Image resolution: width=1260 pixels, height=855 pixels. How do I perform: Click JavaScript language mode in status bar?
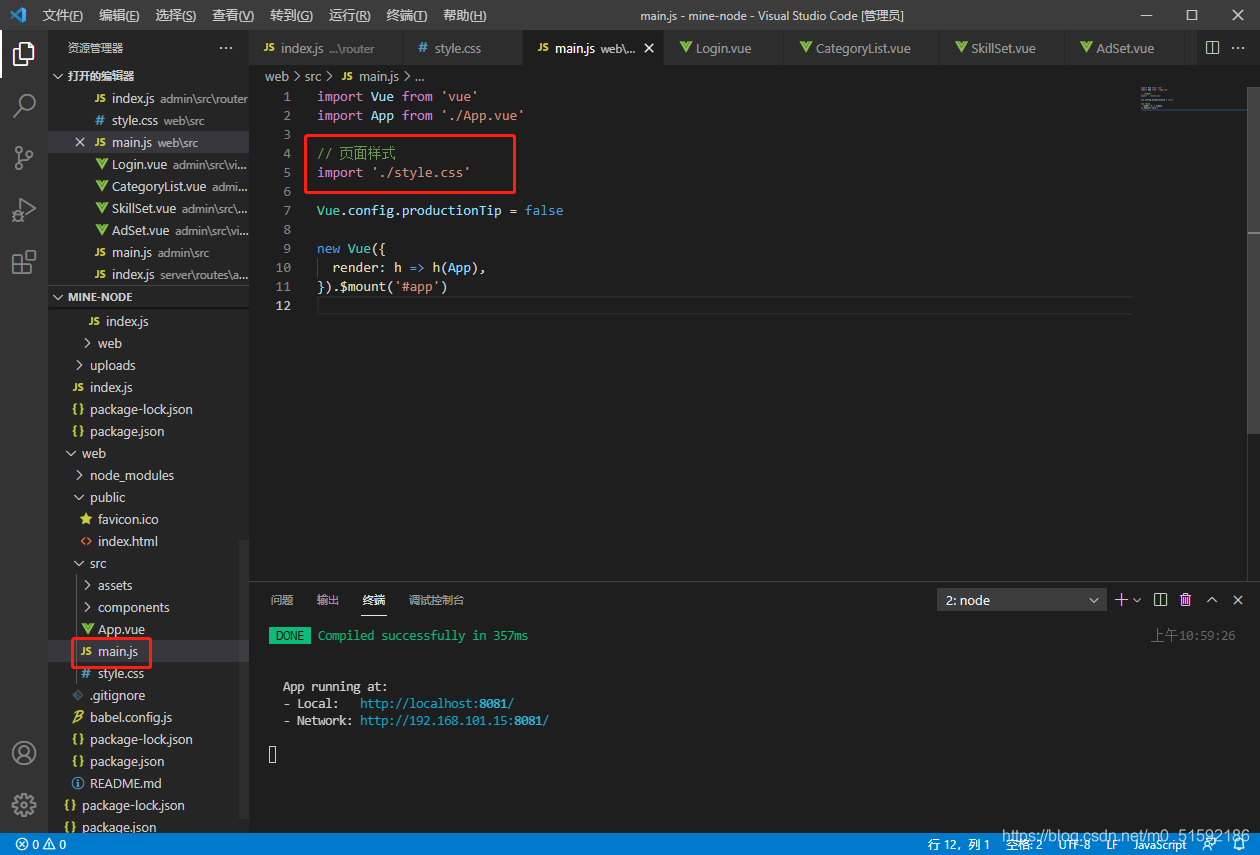coord(1159,845)
